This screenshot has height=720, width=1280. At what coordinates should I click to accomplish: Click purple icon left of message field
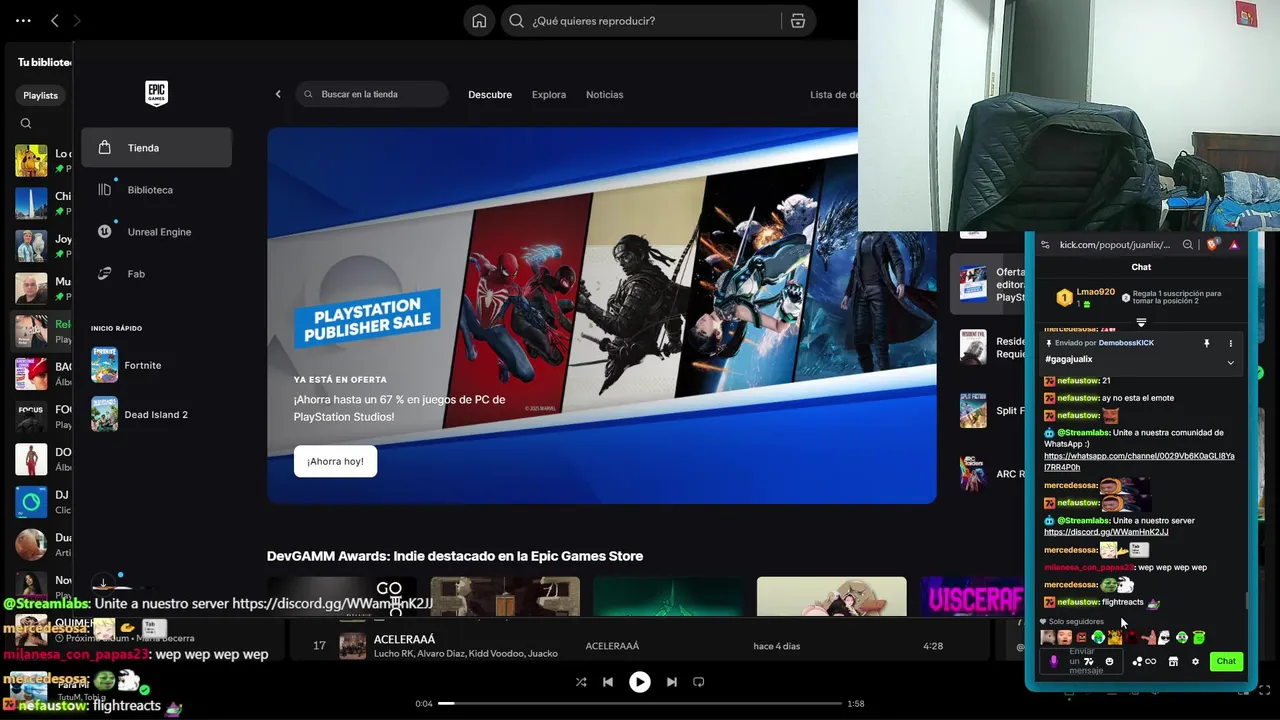point(1054,661)
